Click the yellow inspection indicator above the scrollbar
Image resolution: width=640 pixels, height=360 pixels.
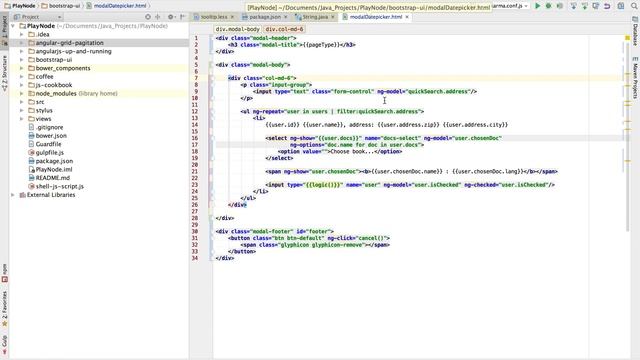[627, 38]
